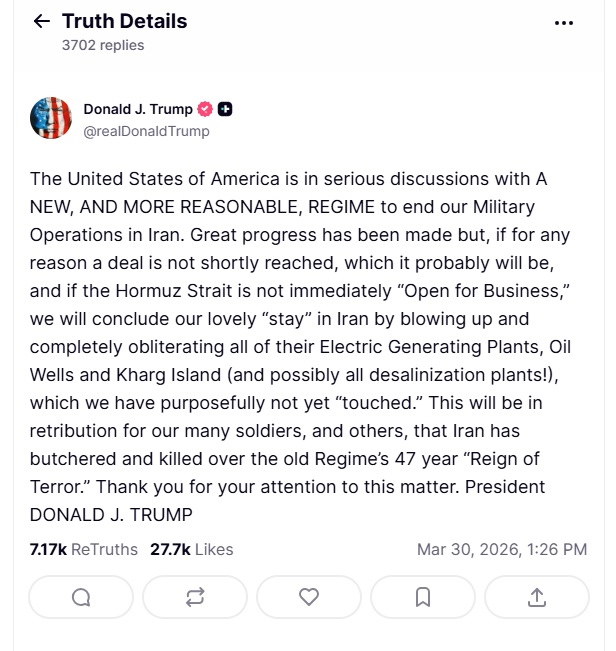Share the post via the upload arrow icon
Viewport: 616px width, 651px height.
[x=537, y=597]
